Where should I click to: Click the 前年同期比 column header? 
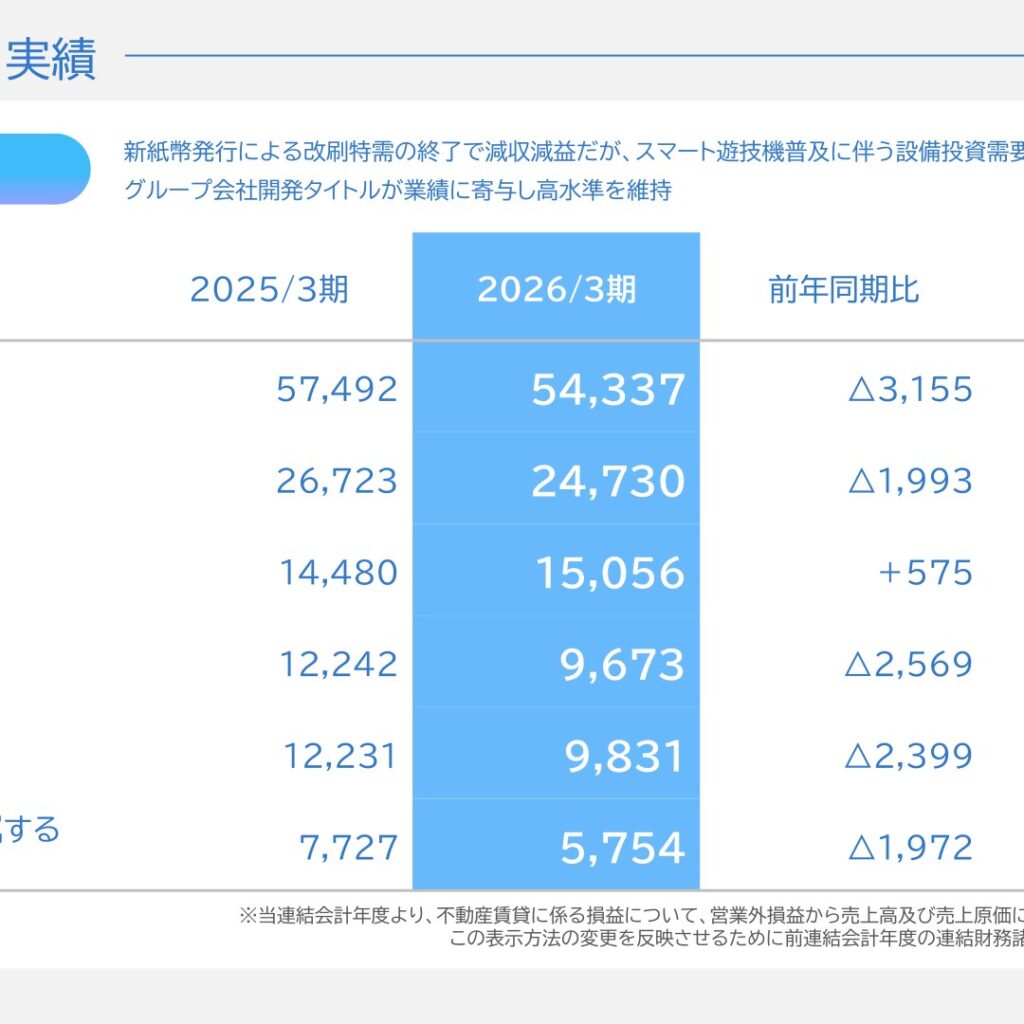coord(844,289)
